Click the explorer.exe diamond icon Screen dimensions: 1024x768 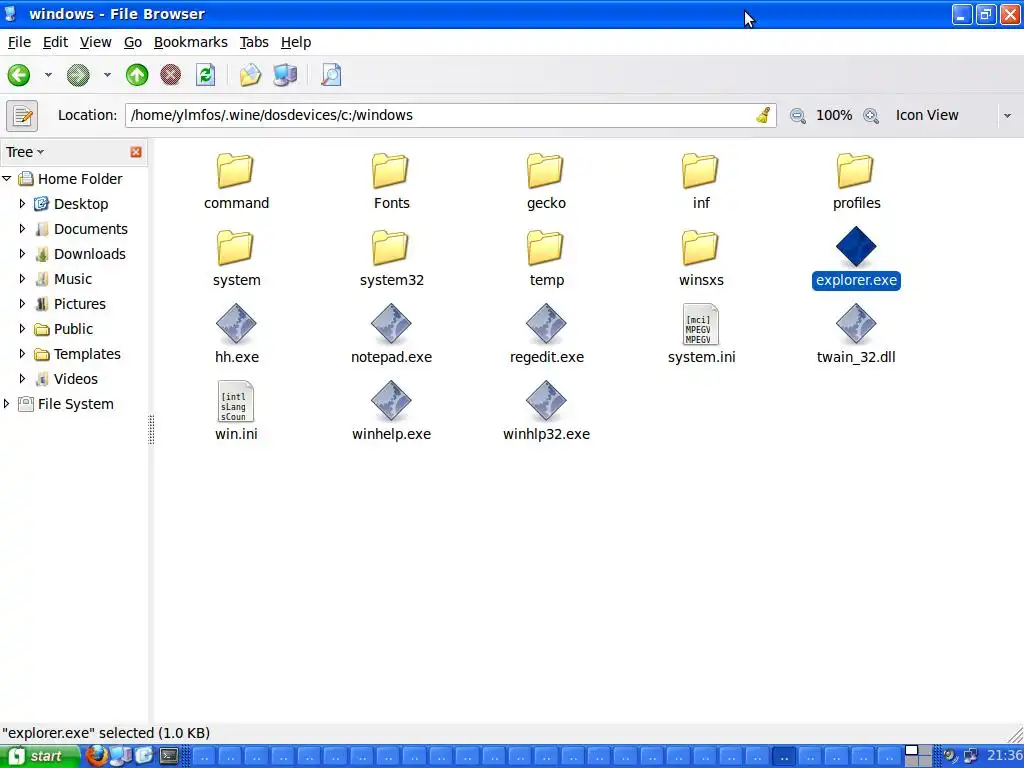point(856,247)
